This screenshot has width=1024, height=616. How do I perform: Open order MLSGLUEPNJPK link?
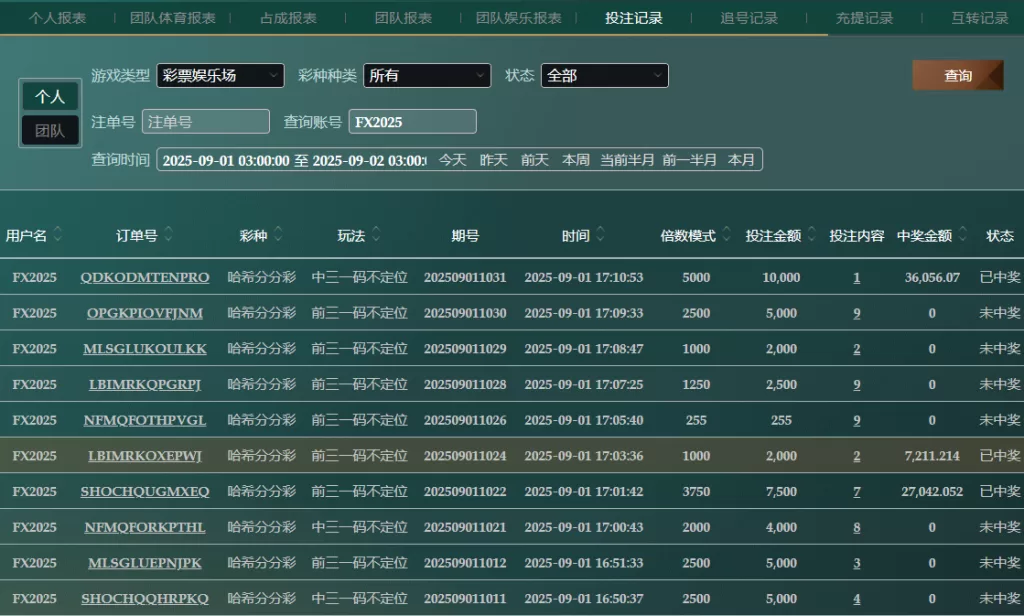(x=145, y=563)
